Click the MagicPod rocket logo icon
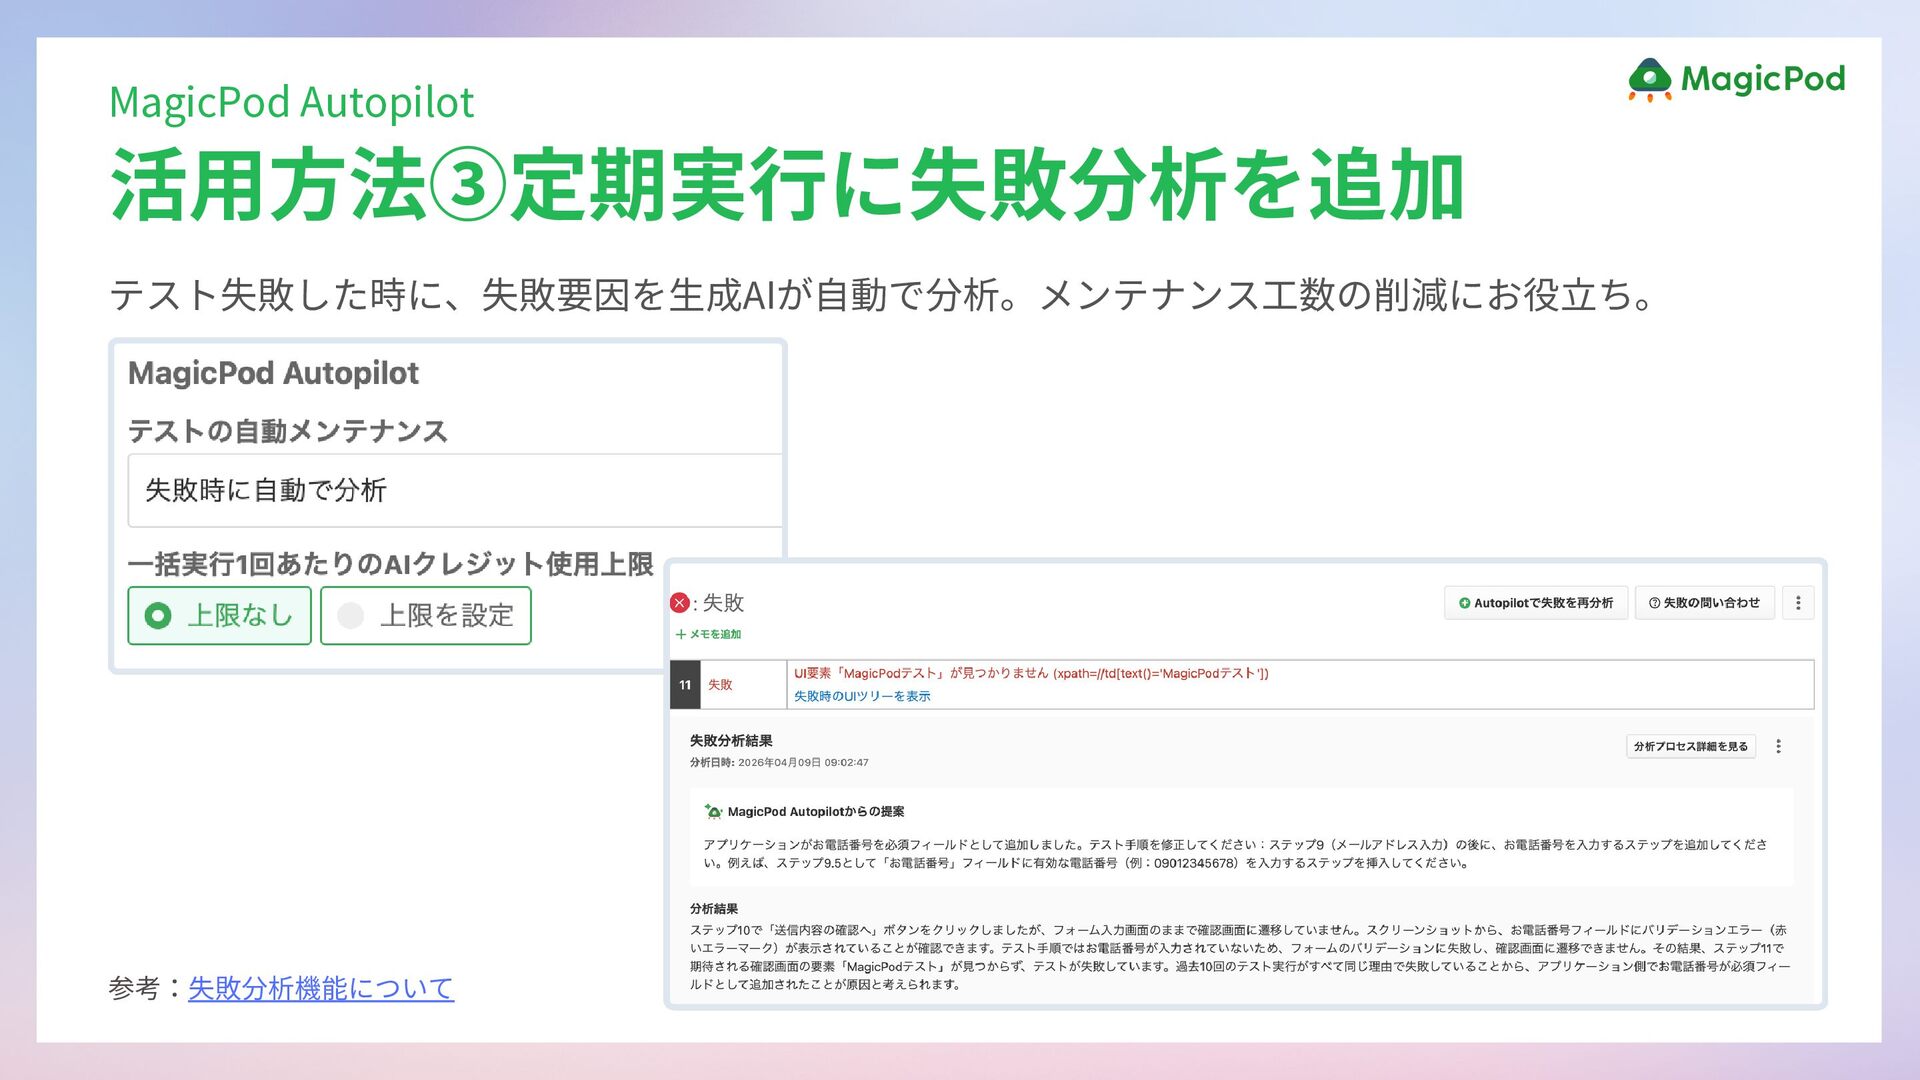The height and width of the screenshot is (1080, 1920). [1650, 80]
